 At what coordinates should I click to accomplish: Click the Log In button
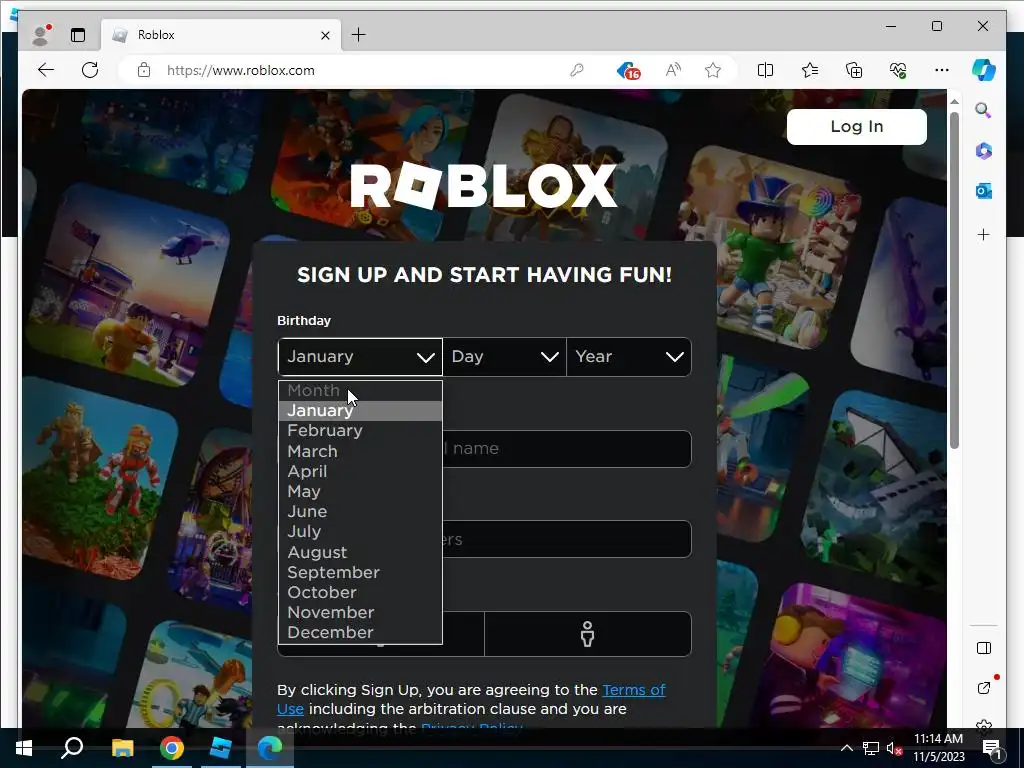point(857,127)
